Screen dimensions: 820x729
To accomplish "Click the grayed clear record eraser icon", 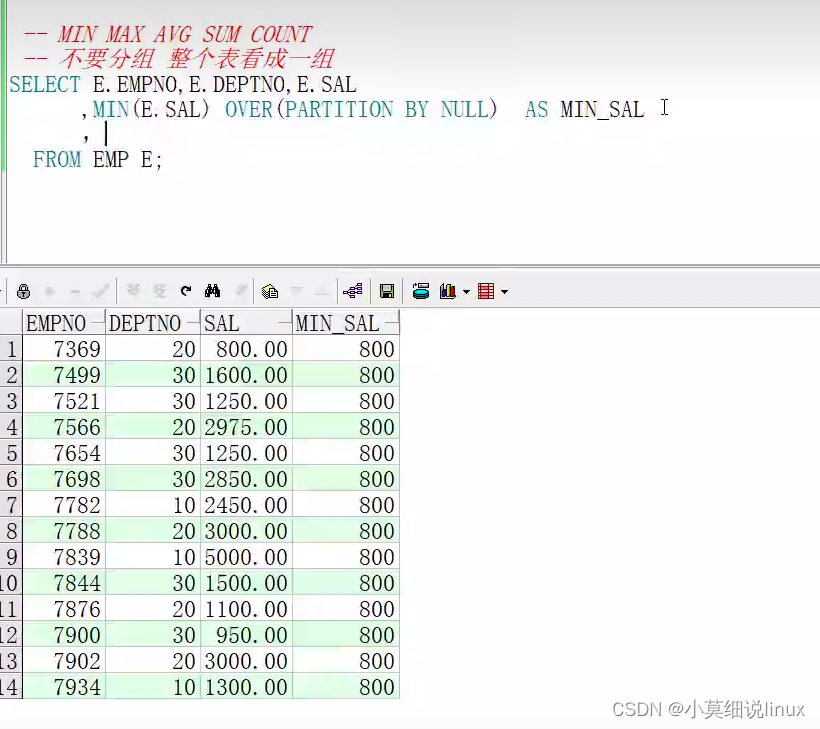I will (x=241, y=291).
